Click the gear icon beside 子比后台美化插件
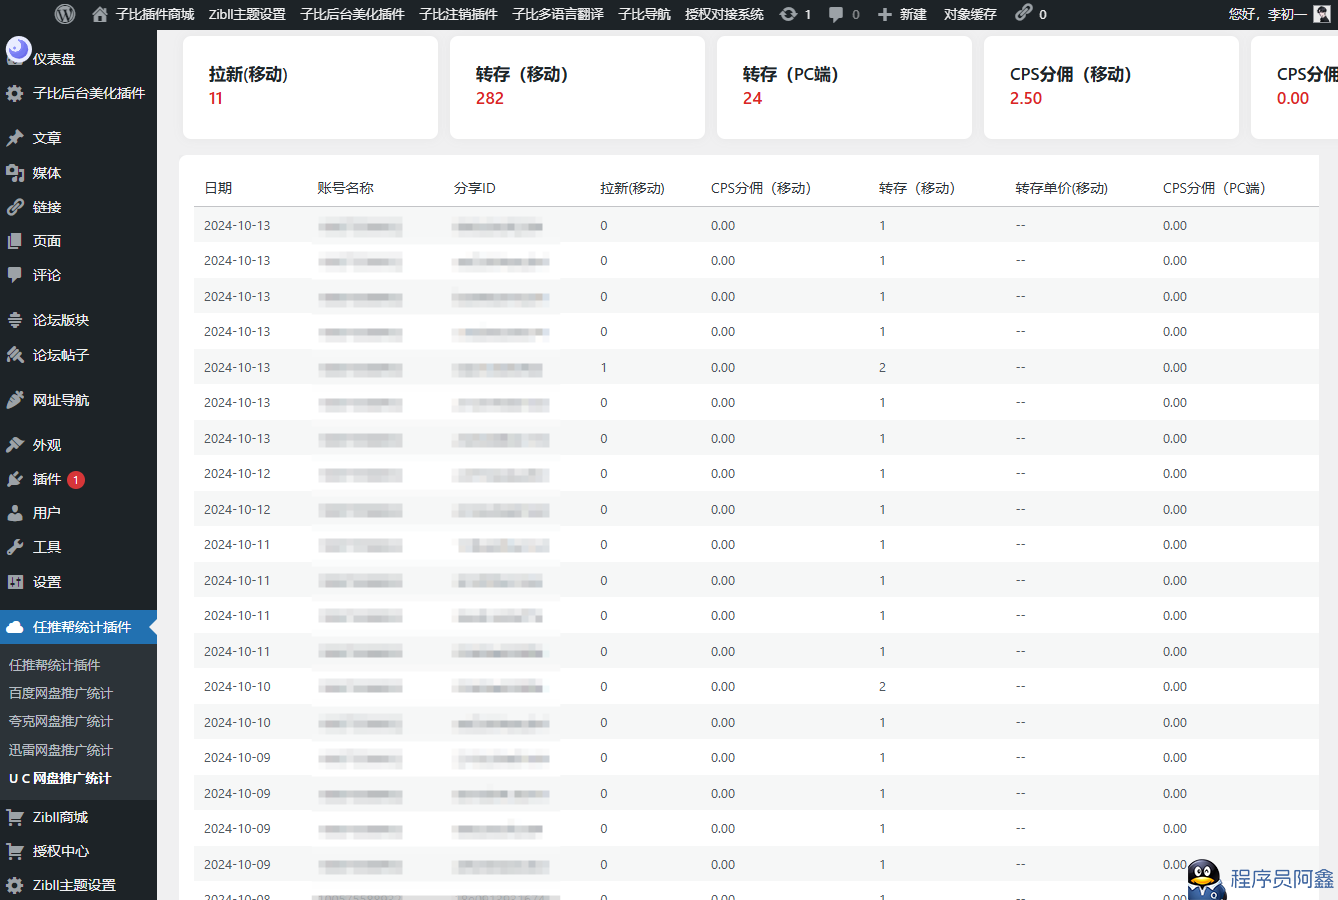The image size is (1338, 900). click(15, 93)
